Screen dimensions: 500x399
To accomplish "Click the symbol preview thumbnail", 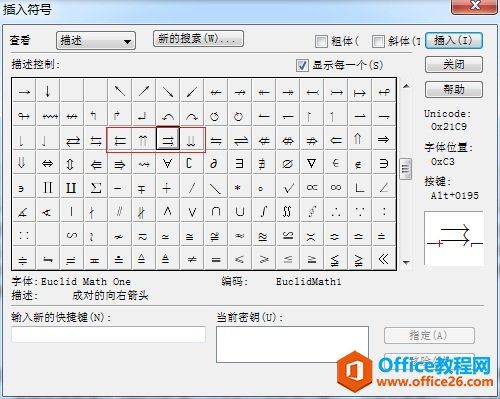I will click(454, 238).
